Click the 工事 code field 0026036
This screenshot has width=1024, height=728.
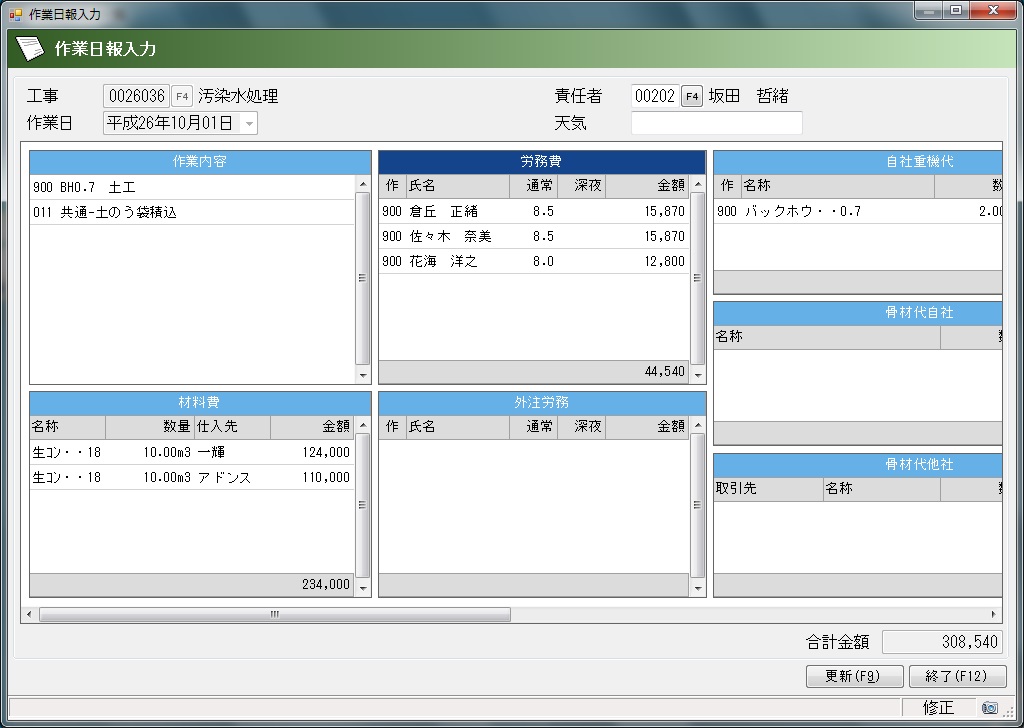coord(136,96)
